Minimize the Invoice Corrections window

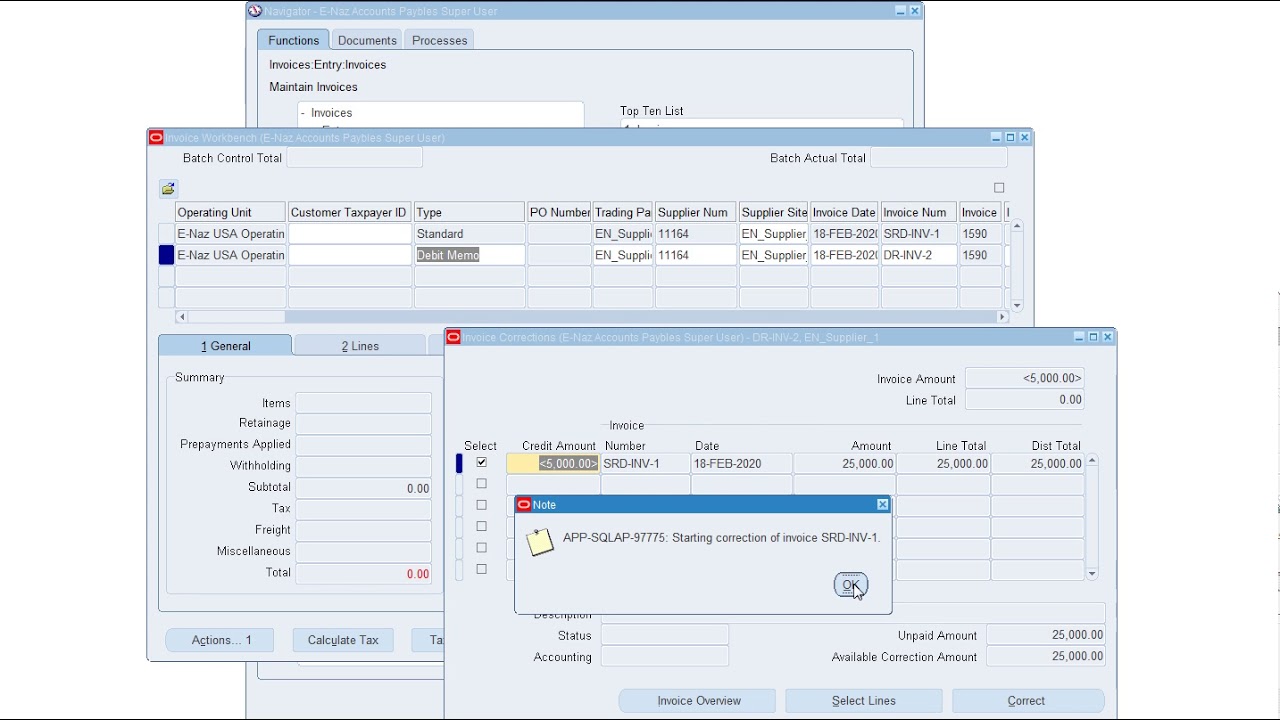click(1079, 337)
